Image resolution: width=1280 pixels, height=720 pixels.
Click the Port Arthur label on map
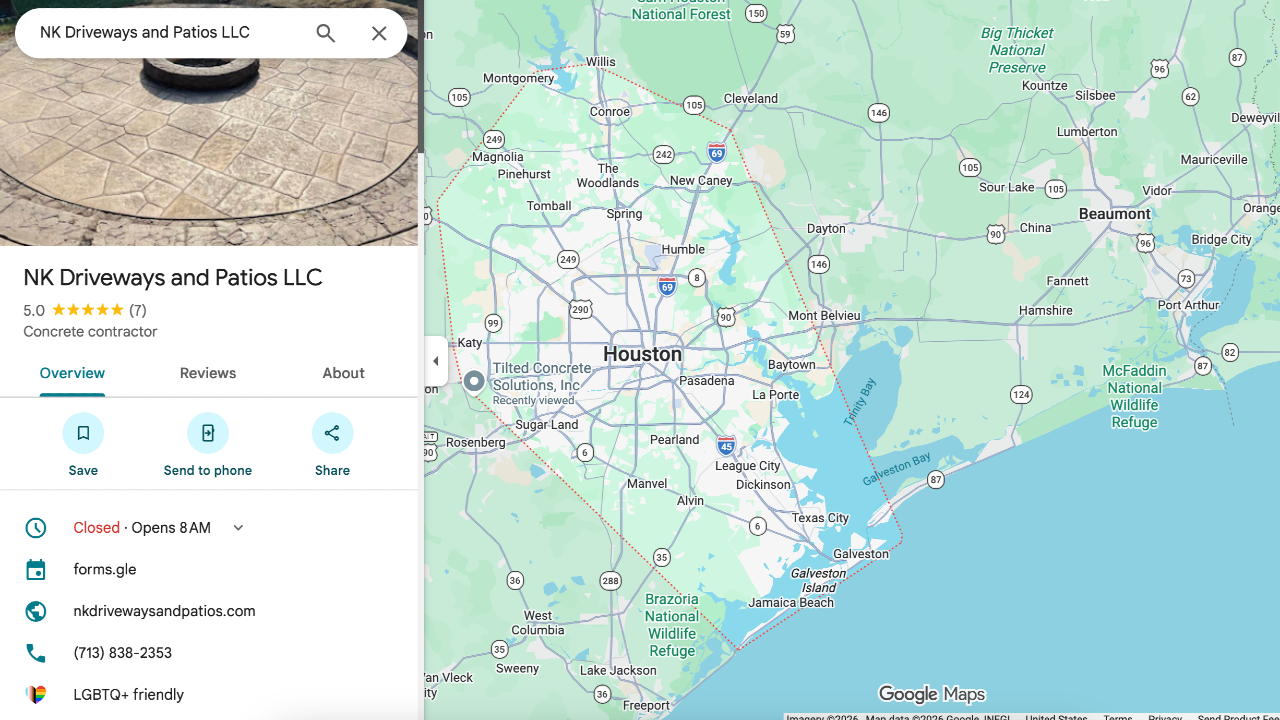1188,305
